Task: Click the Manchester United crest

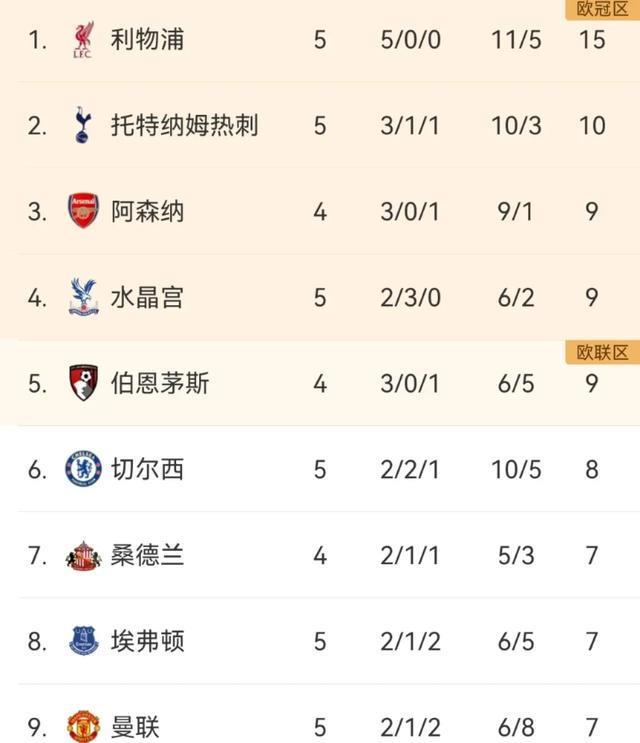Action: pyautogui.click(x=83, y=726)
